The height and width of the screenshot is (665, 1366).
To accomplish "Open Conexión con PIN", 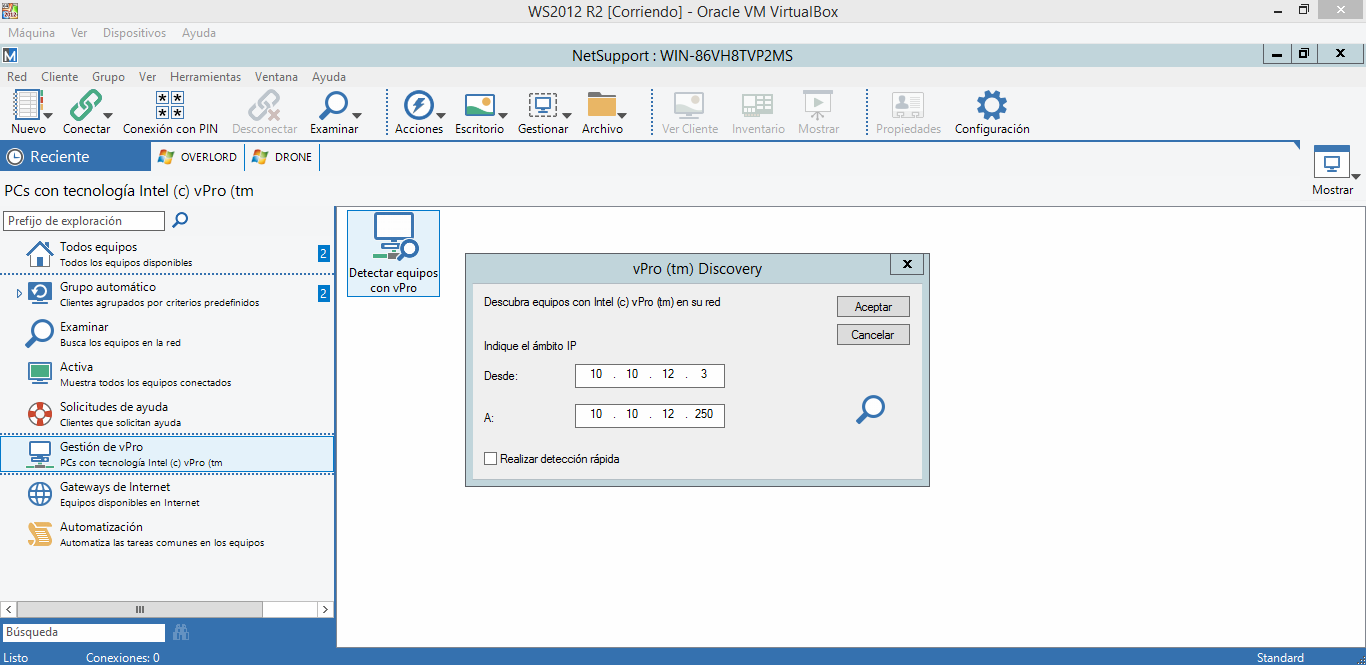I will [170, 113].
